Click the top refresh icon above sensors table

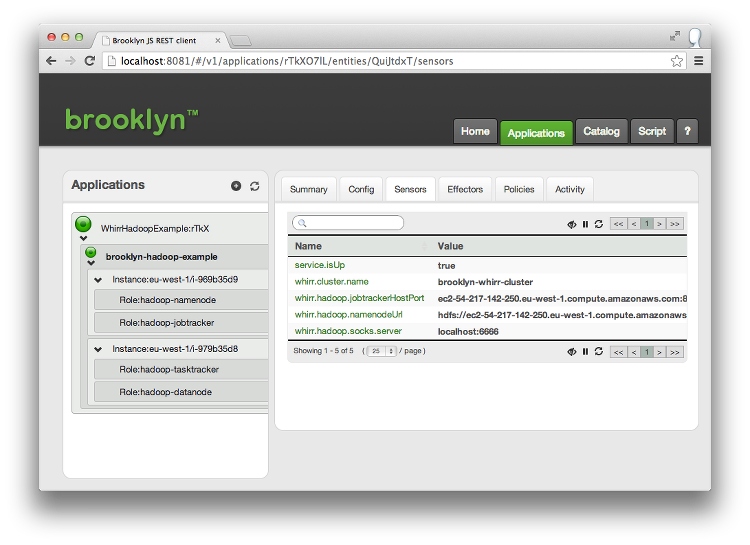pyautogui.click(x=598, y=224)
